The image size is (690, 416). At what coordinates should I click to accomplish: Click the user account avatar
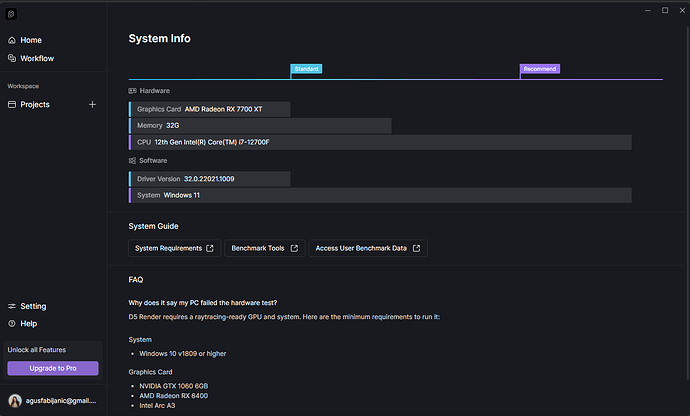[x=14, y=400]
